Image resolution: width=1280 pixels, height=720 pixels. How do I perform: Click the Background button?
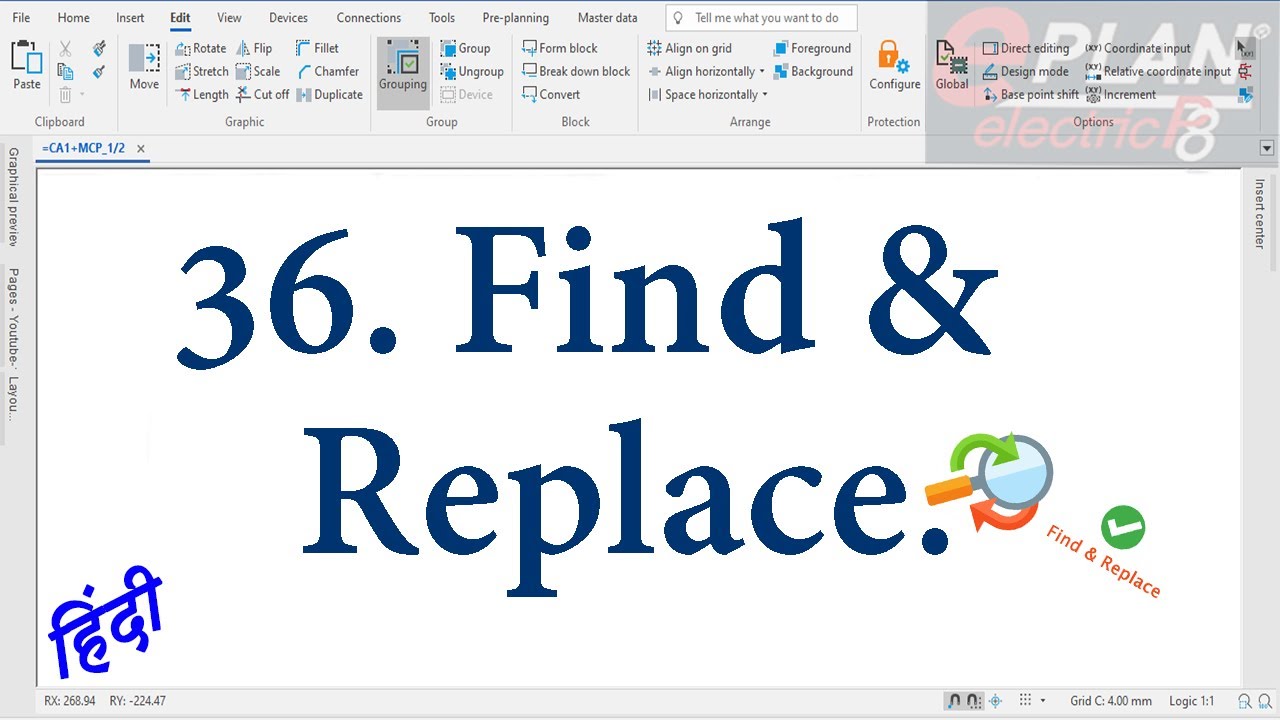813,71
